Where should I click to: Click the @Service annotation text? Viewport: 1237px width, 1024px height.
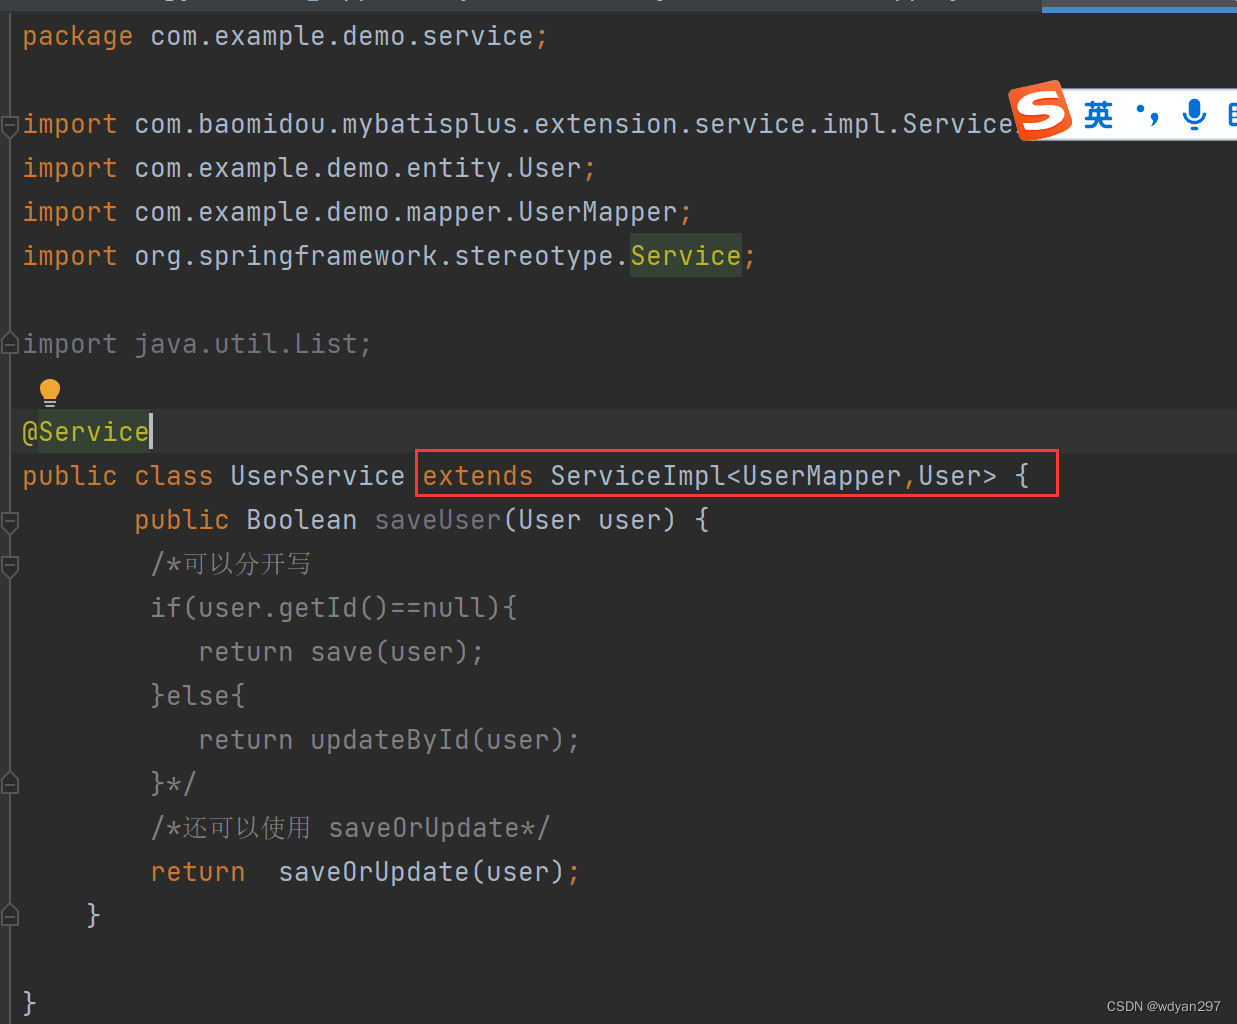pyautogui.click(x=84, y=432)
